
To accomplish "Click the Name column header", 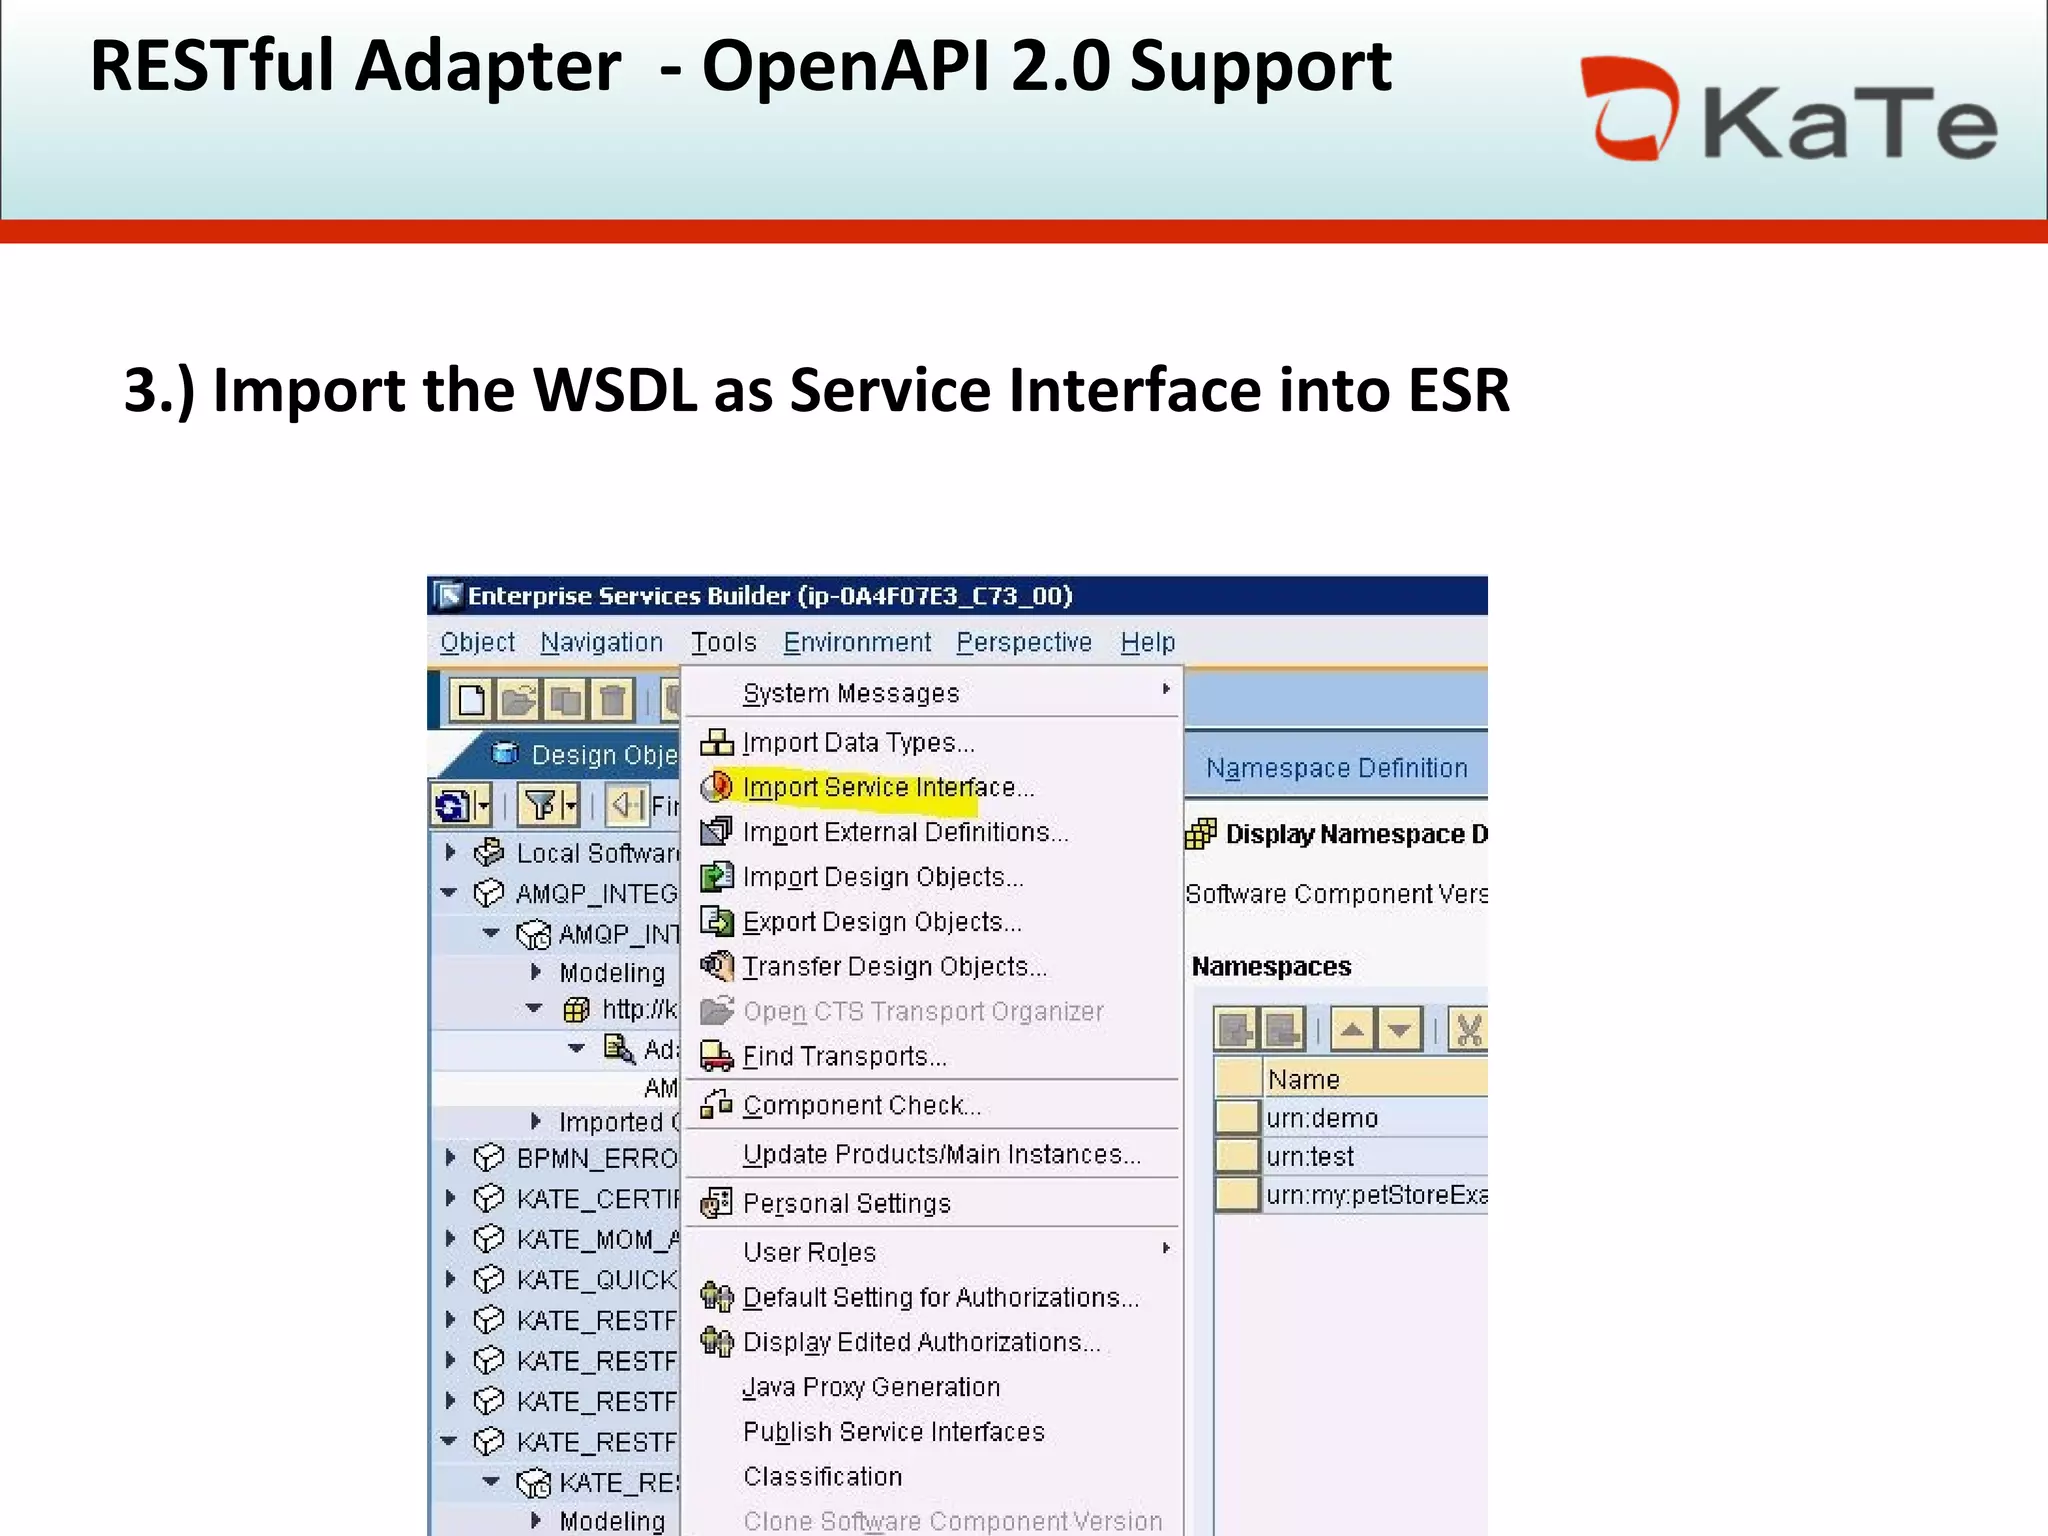I will pos(1376,1078).
